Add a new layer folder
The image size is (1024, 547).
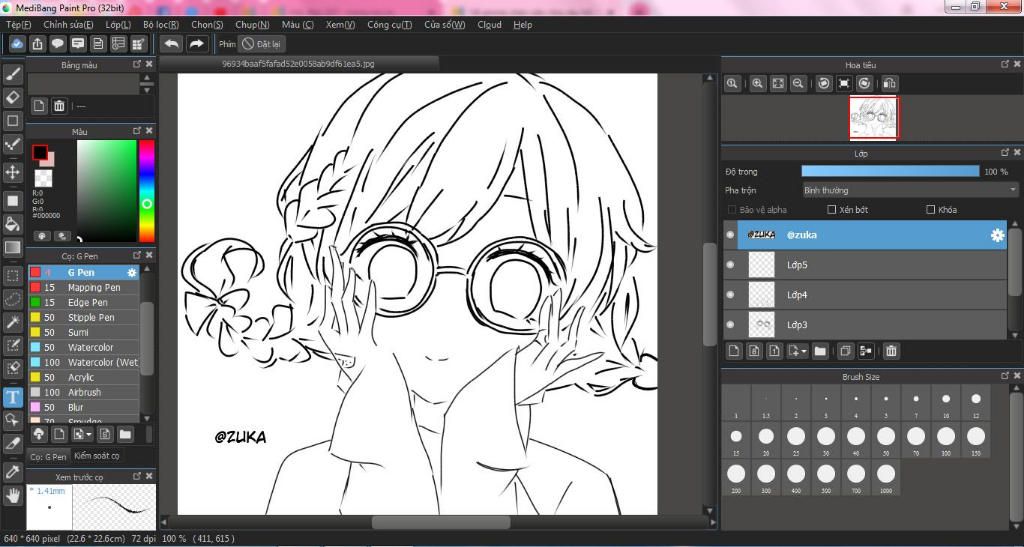[820, 351]
